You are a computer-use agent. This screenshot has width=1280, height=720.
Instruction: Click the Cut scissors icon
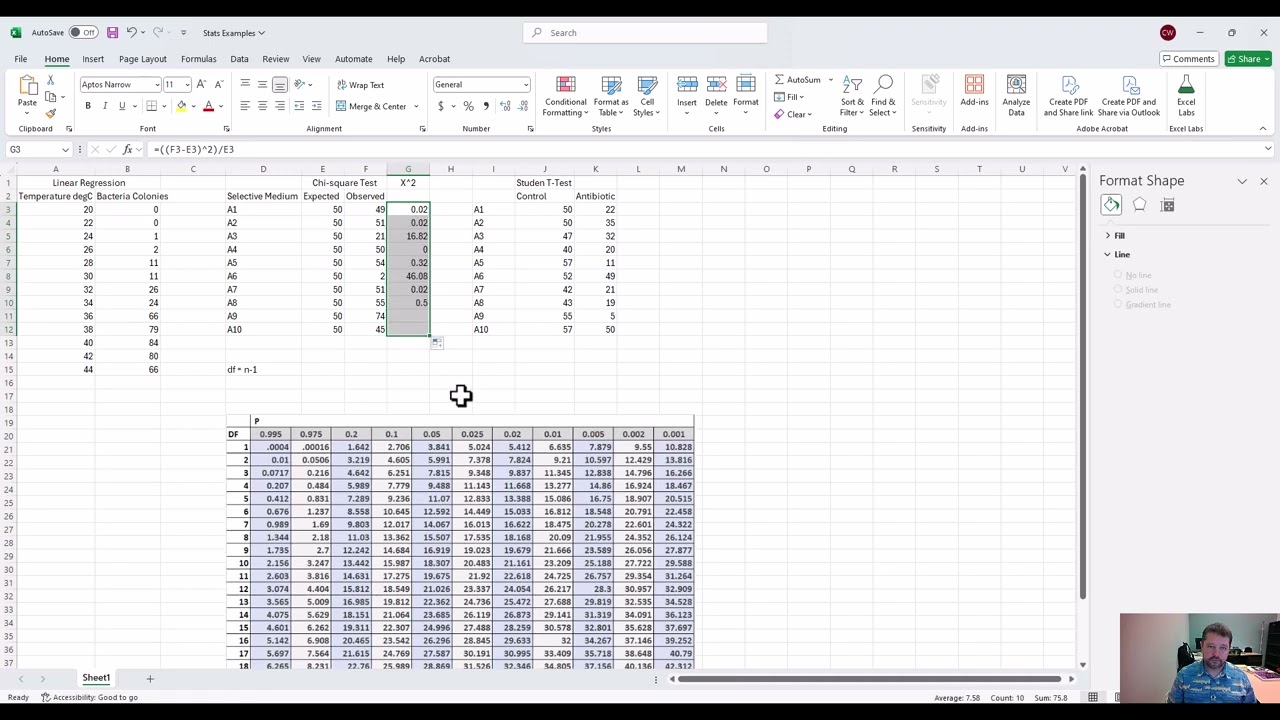click(51, 81)
